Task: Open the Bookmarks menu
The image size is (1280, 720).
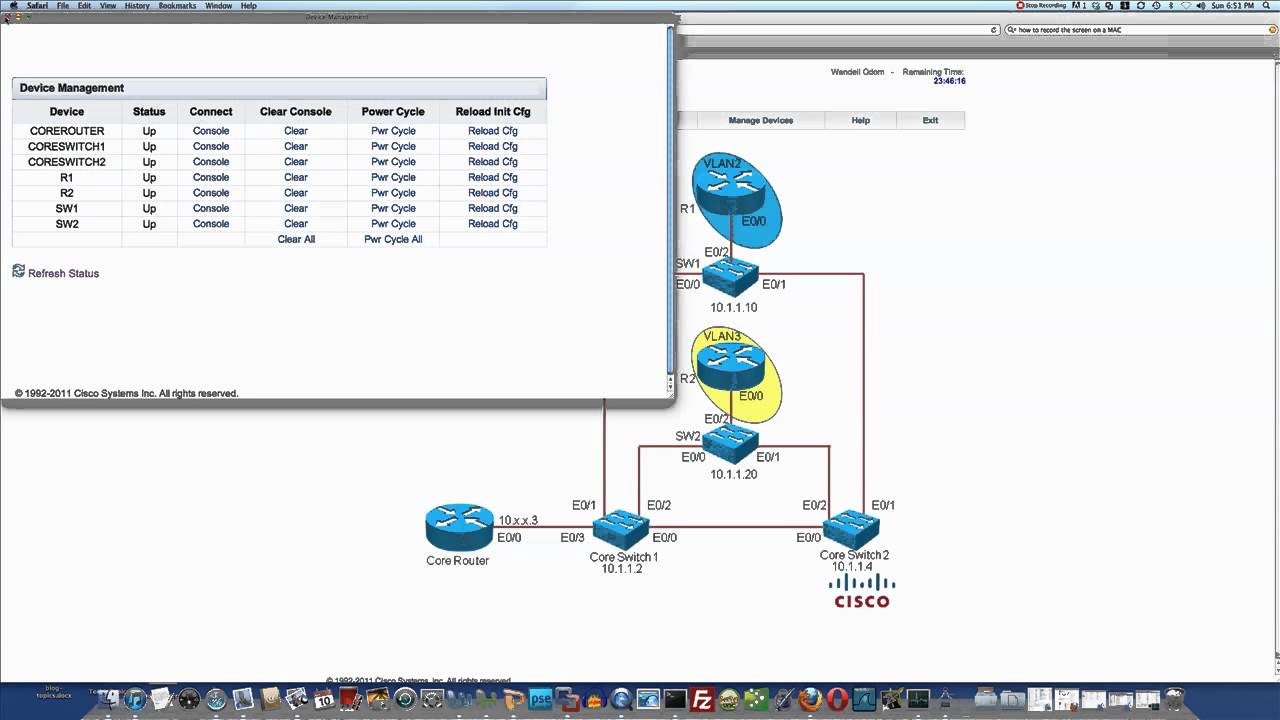Action: (x=178, y=5)
